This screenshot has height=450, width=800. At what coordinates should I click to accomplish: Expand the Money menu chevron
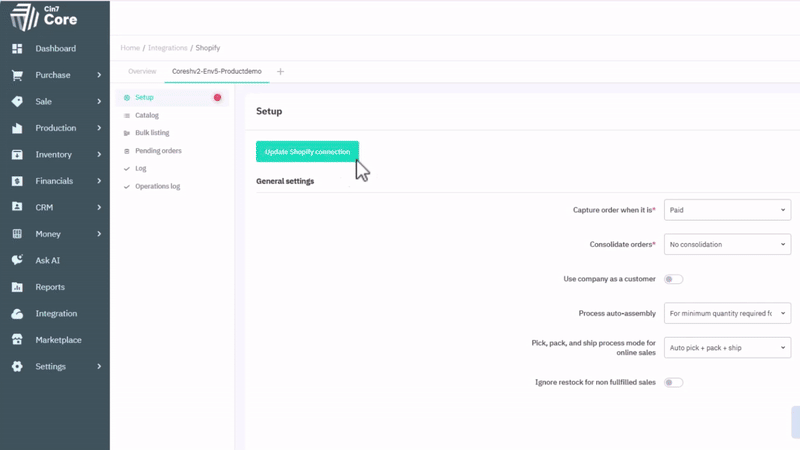(x=99, y=234)
